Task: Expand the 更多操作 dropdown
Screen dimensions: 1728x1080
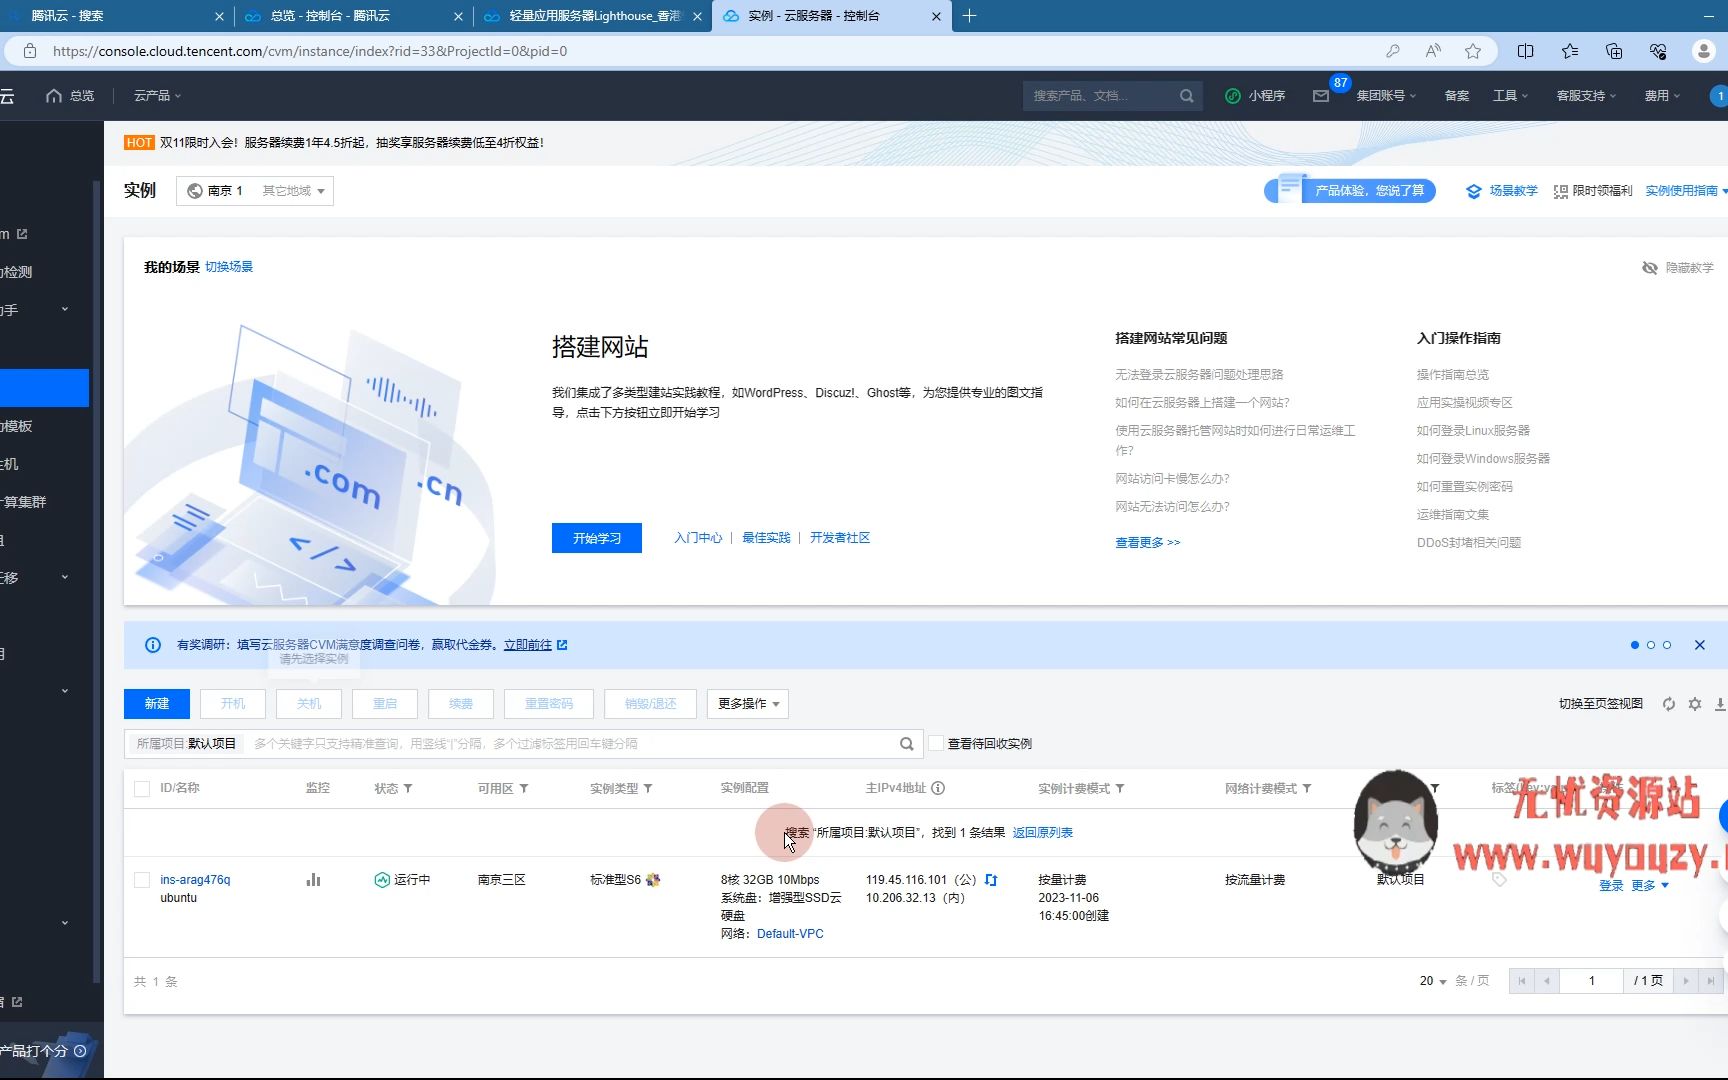Action: point(748,704)
